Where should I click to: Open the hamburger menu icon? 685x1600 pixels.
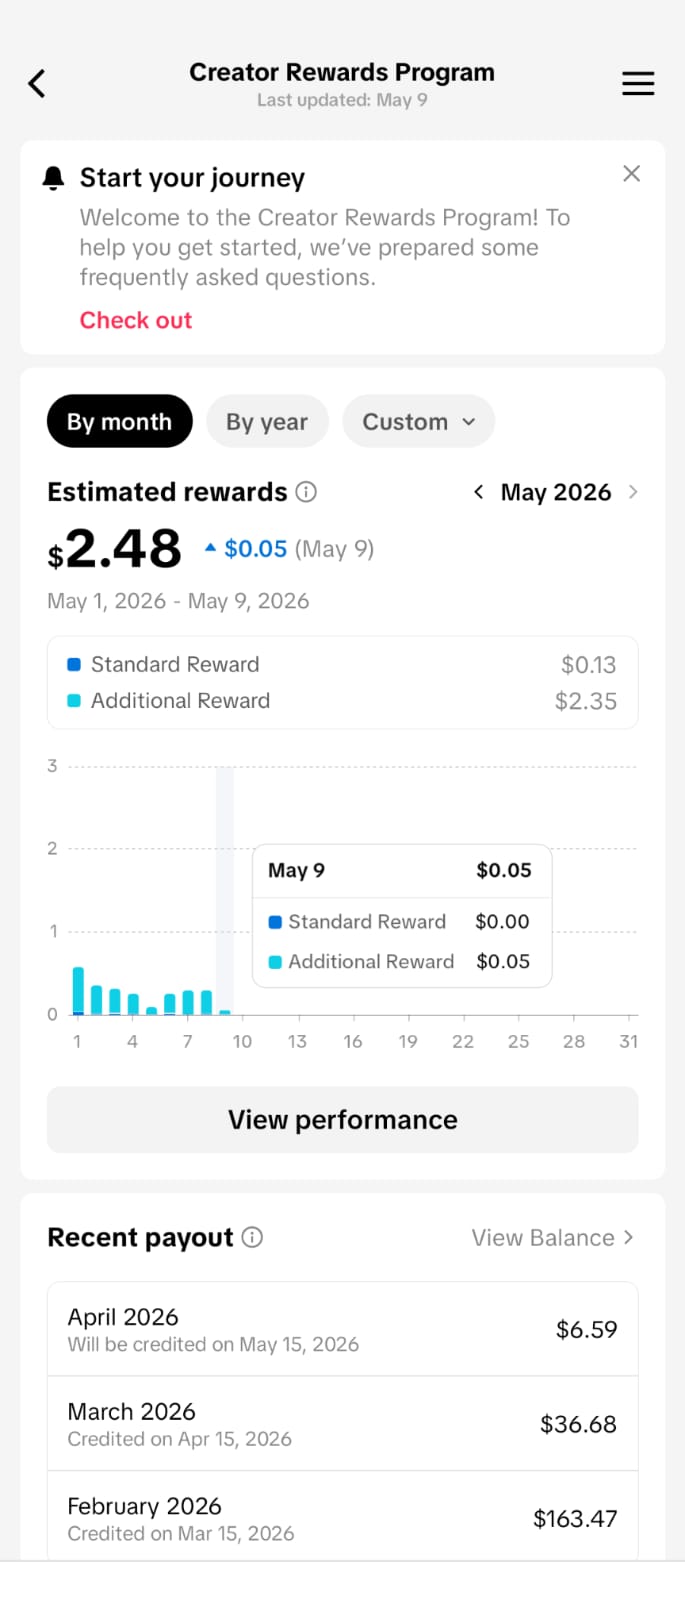pos(638,83)
